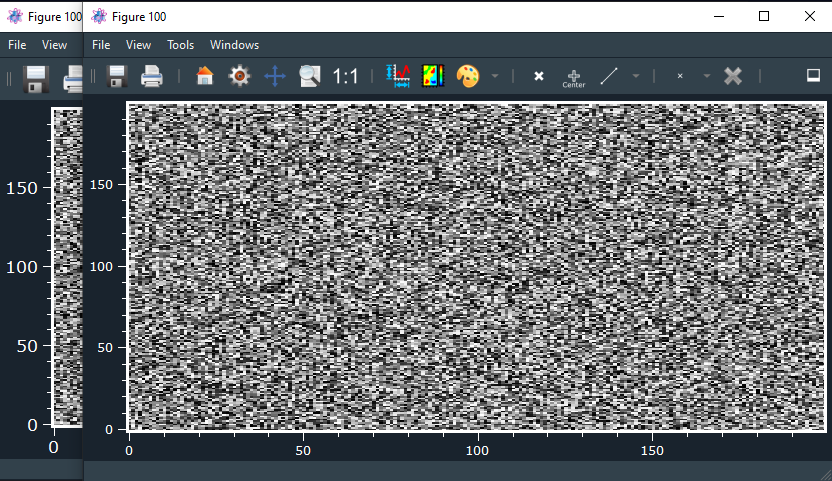Click y-axis label 50 in background window
832x481 pixels.
pos(27,346)
